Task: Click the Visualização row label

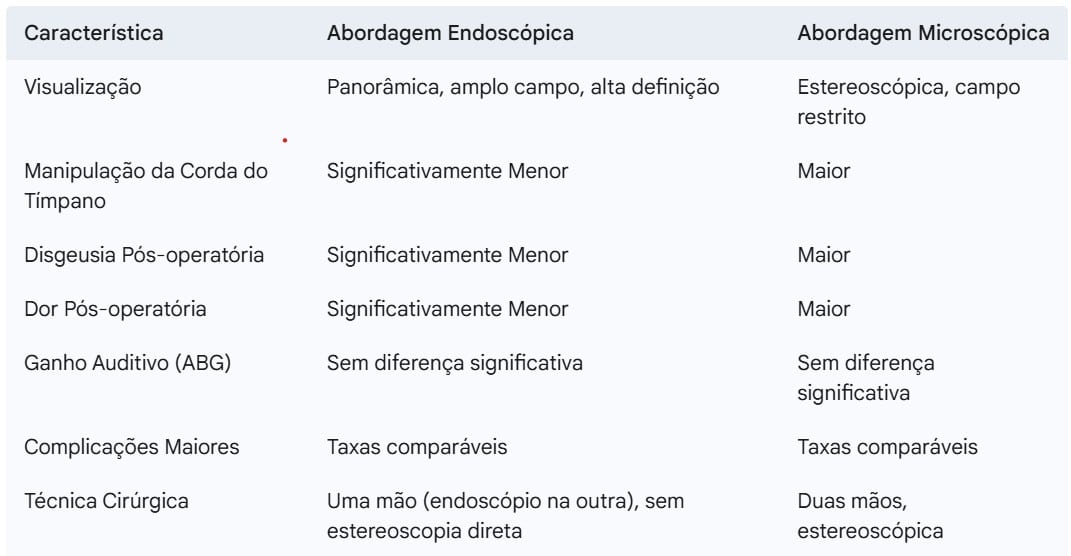Action: 83,87
